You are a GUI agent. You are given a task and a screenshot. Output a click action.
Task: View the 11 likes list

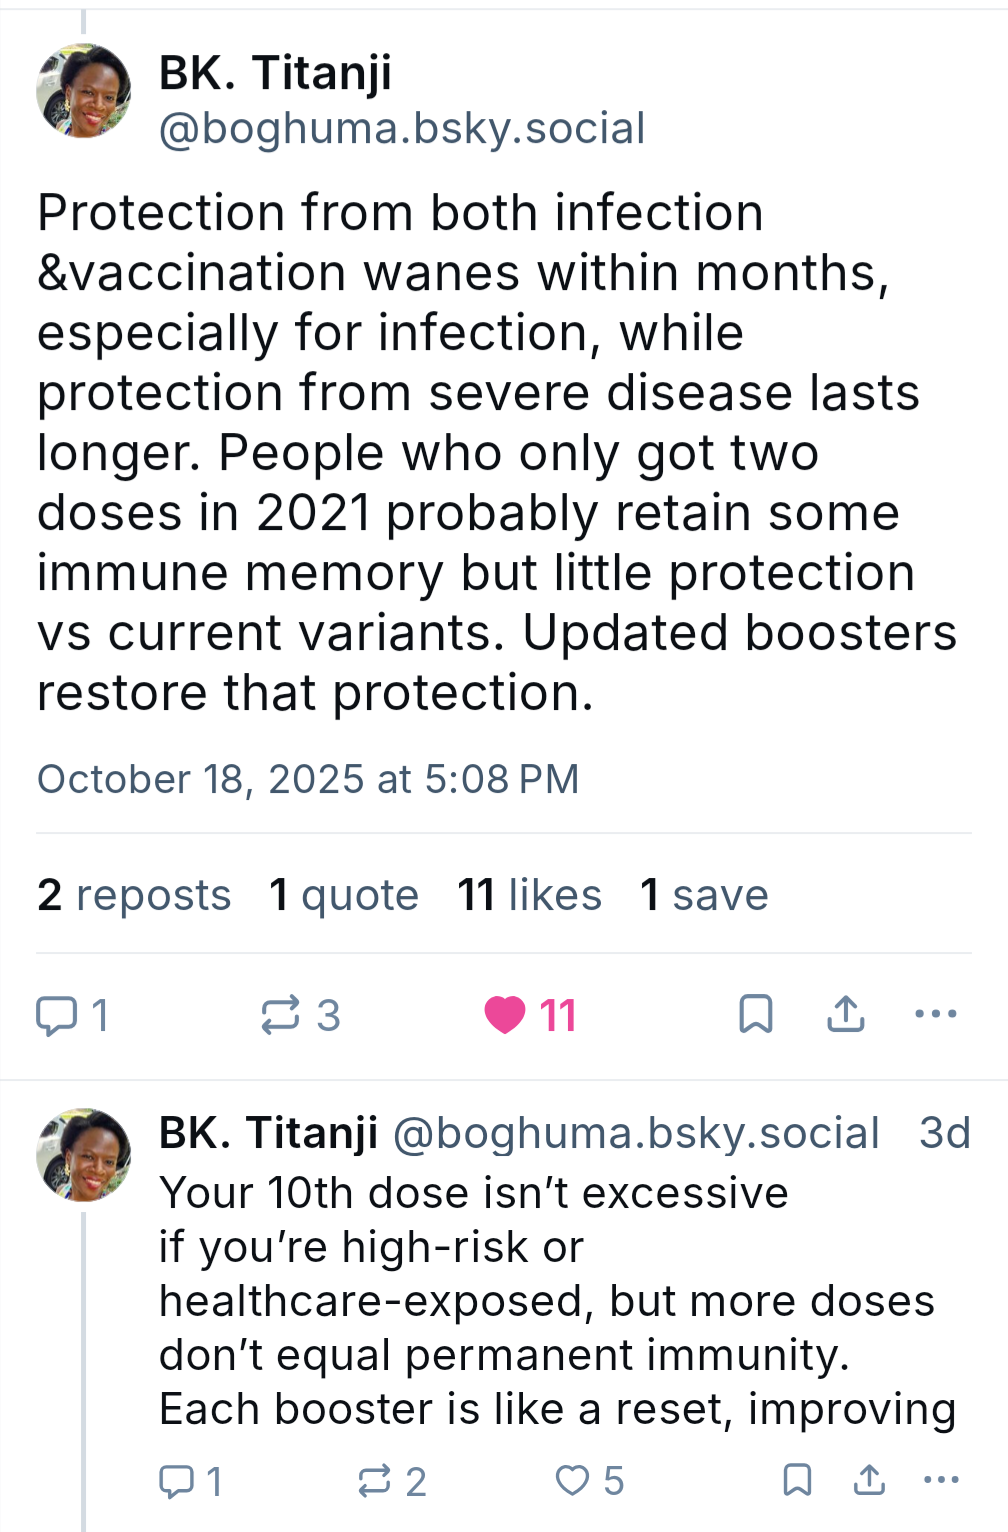click(530, 895)
